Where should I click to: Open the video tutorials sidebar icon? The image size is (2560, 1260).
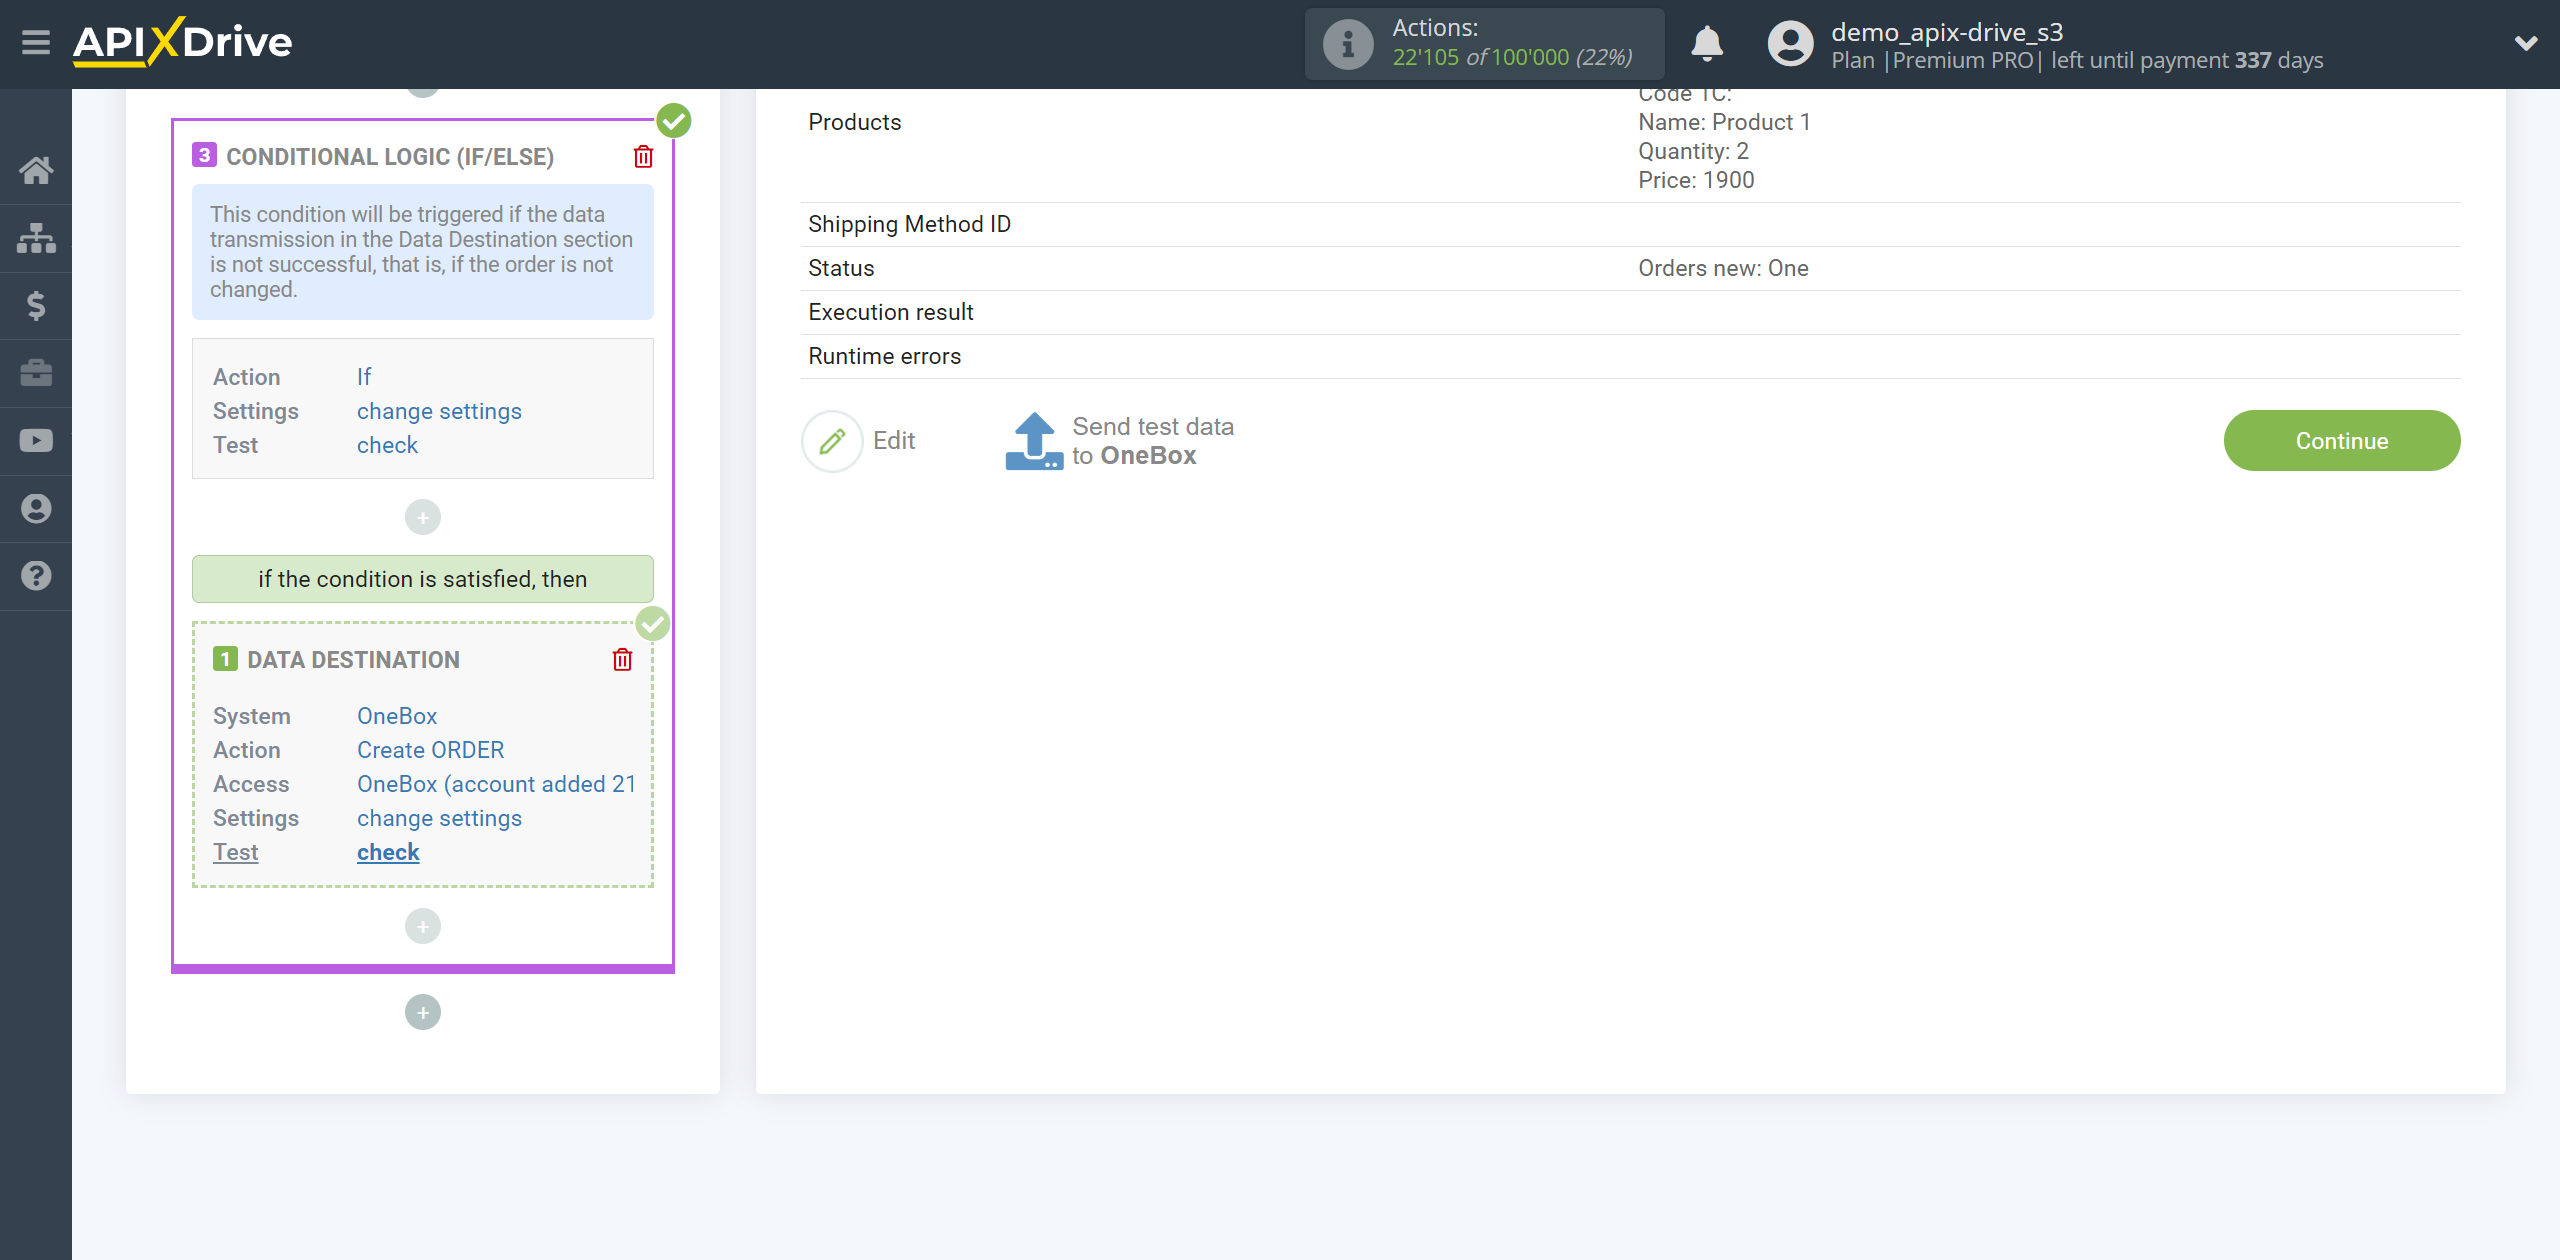[x=36, y=441]
